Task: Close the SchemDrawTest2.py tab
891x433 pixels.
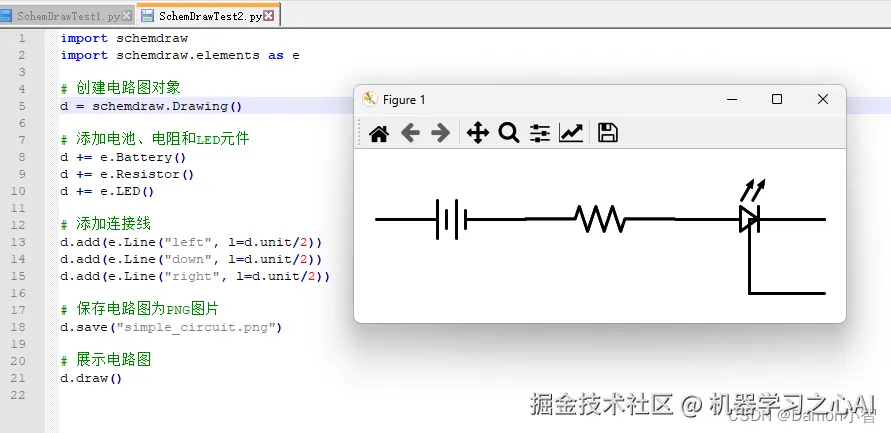Action: [269, 16]
